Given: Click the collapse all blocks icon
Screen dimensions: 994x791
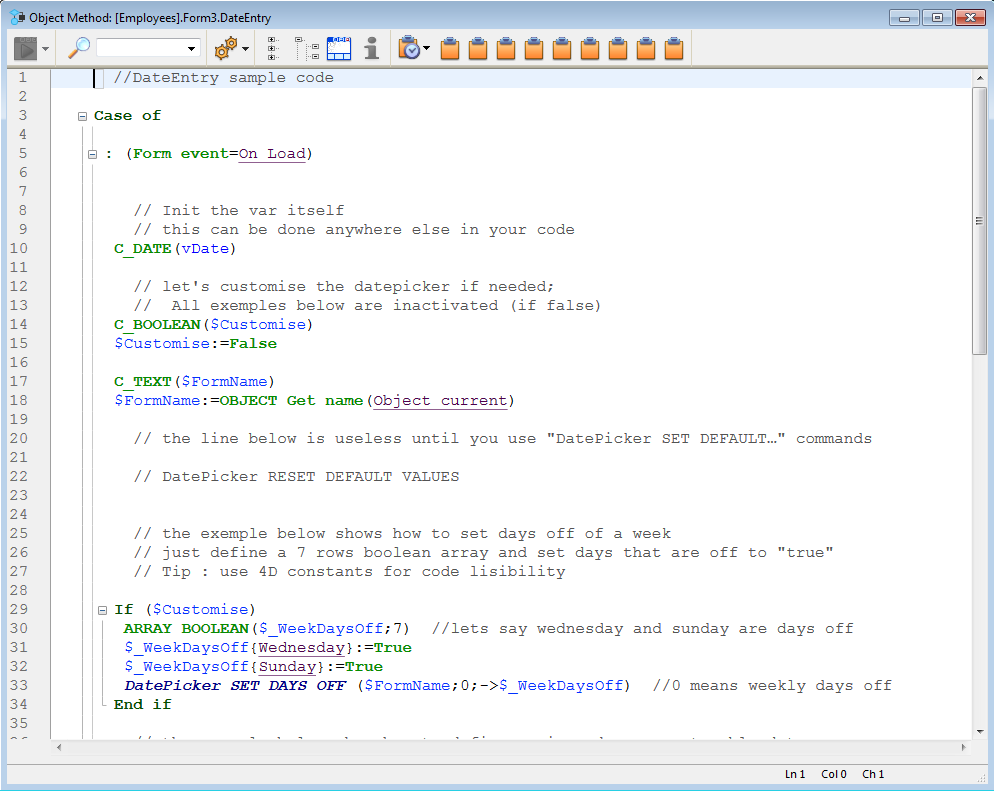Looking at the screenshot, I should click(273, 48).
